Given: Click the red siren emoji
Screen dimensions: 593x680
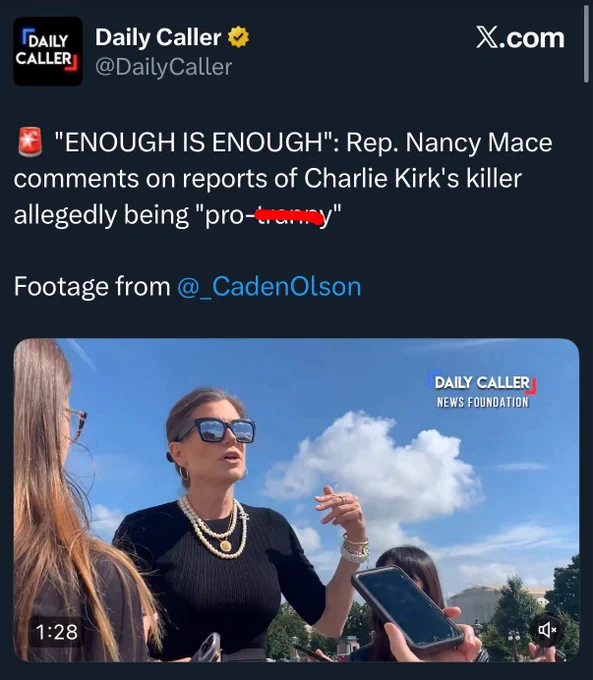Looking at the screenshot, I should click(30, 142).
